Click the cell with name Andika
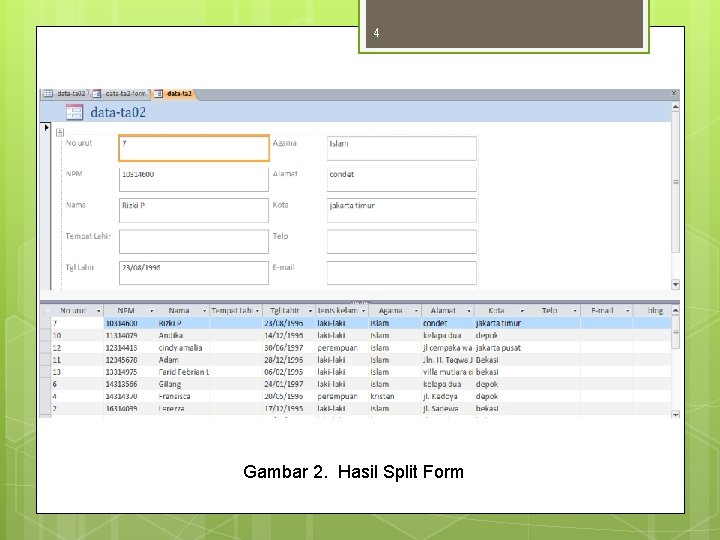Viewport: 720px width, 540px height. [x=183, y=336]
